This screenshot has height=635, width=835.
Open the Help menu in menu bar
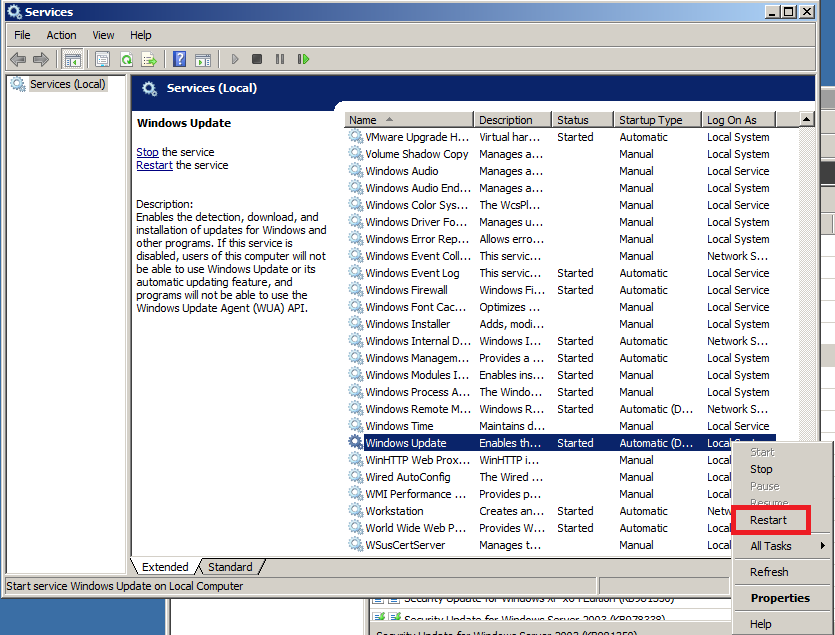point(141,35)
